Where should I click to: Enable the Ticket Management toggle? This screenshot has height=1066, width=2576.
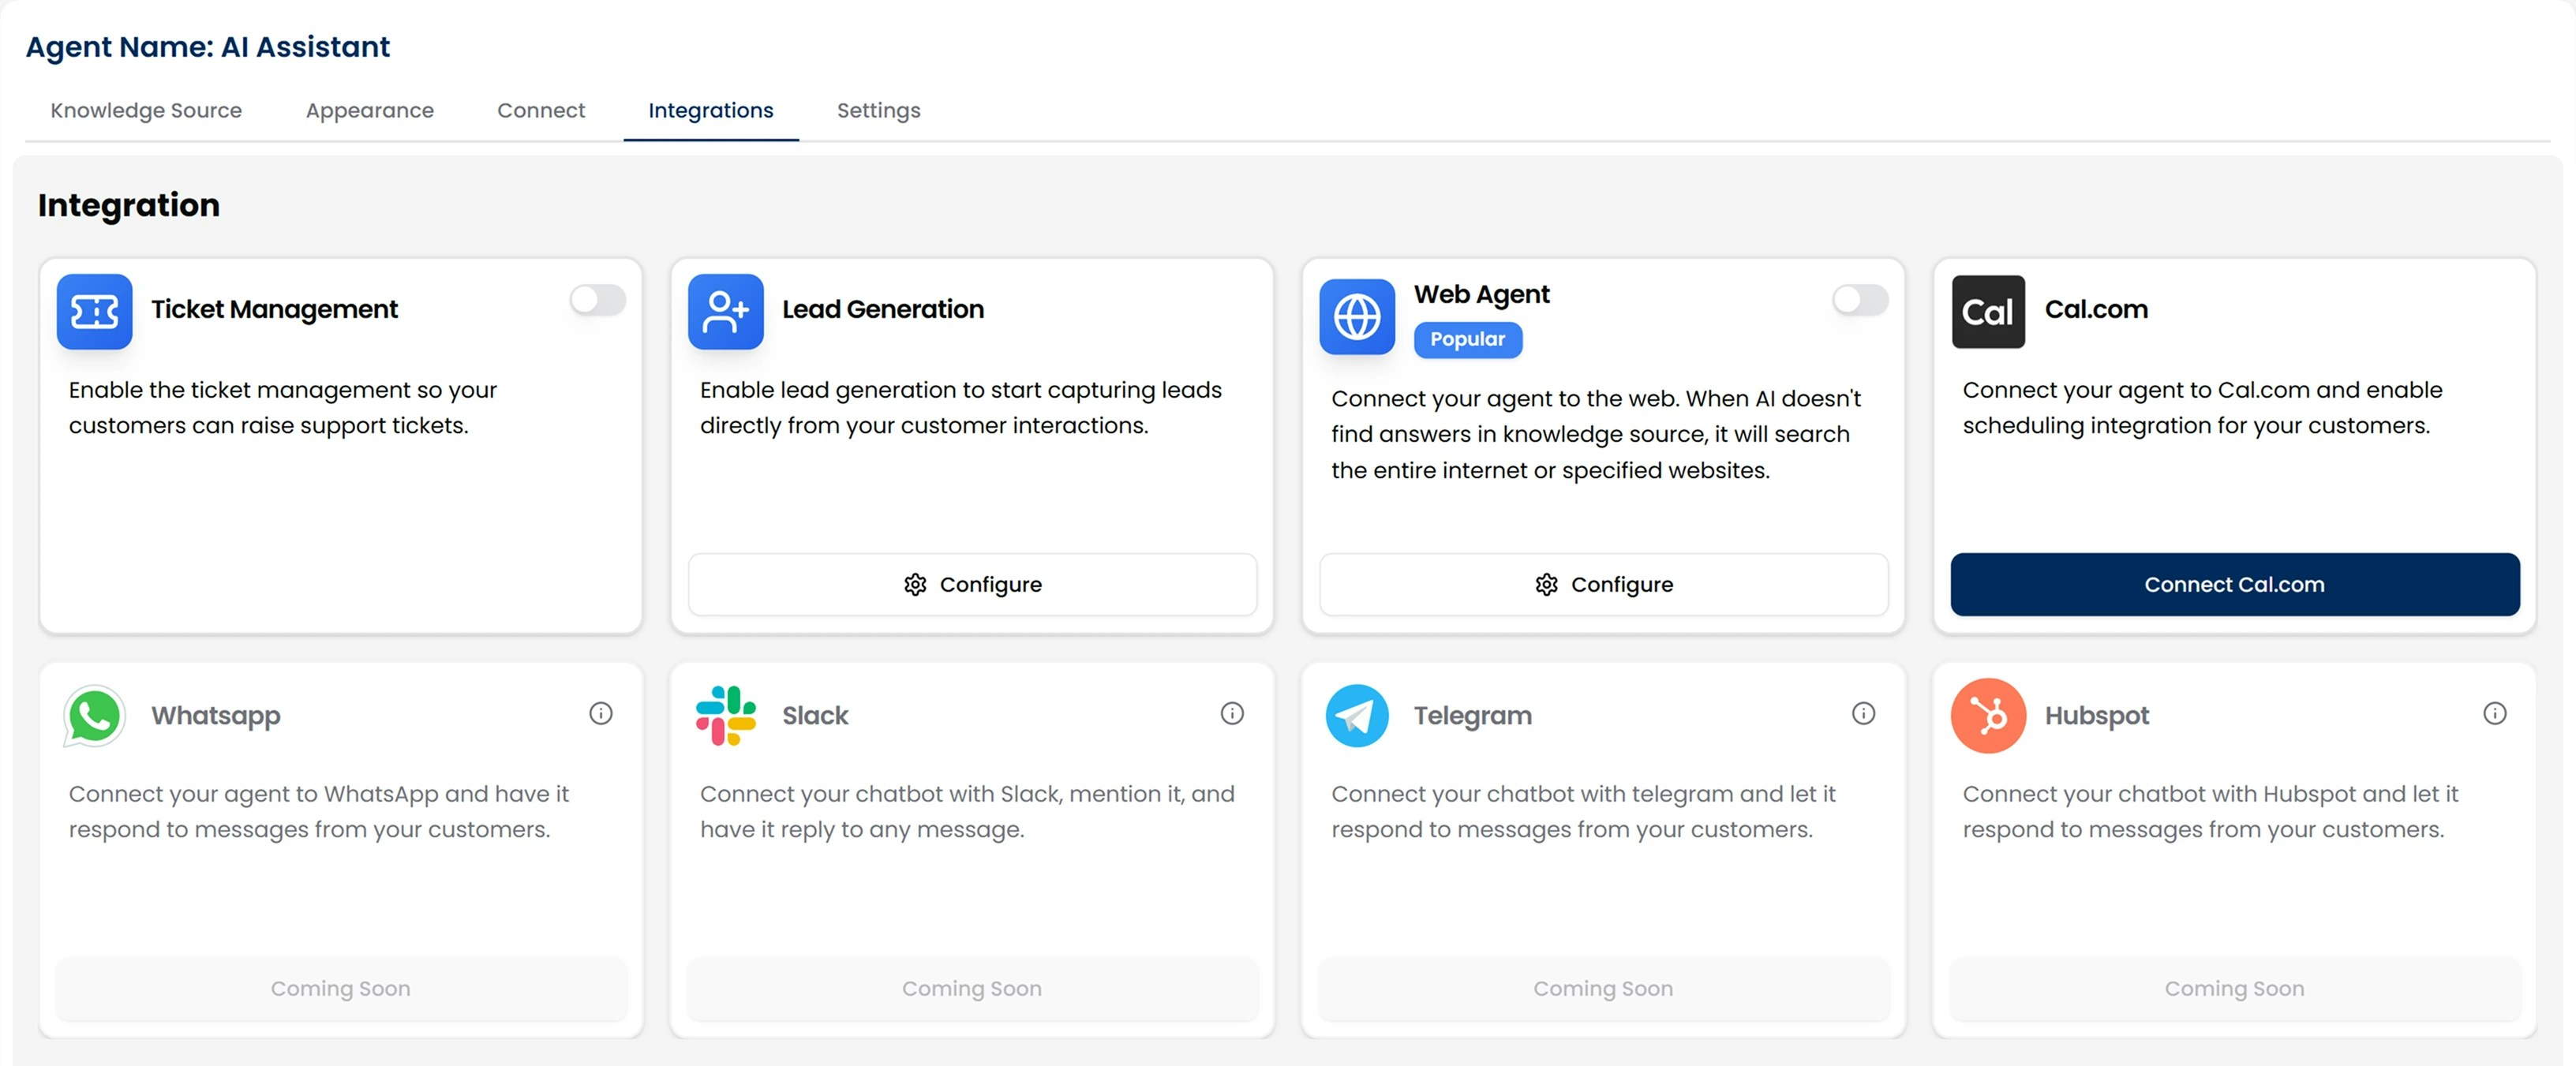(x=597, y=299)
